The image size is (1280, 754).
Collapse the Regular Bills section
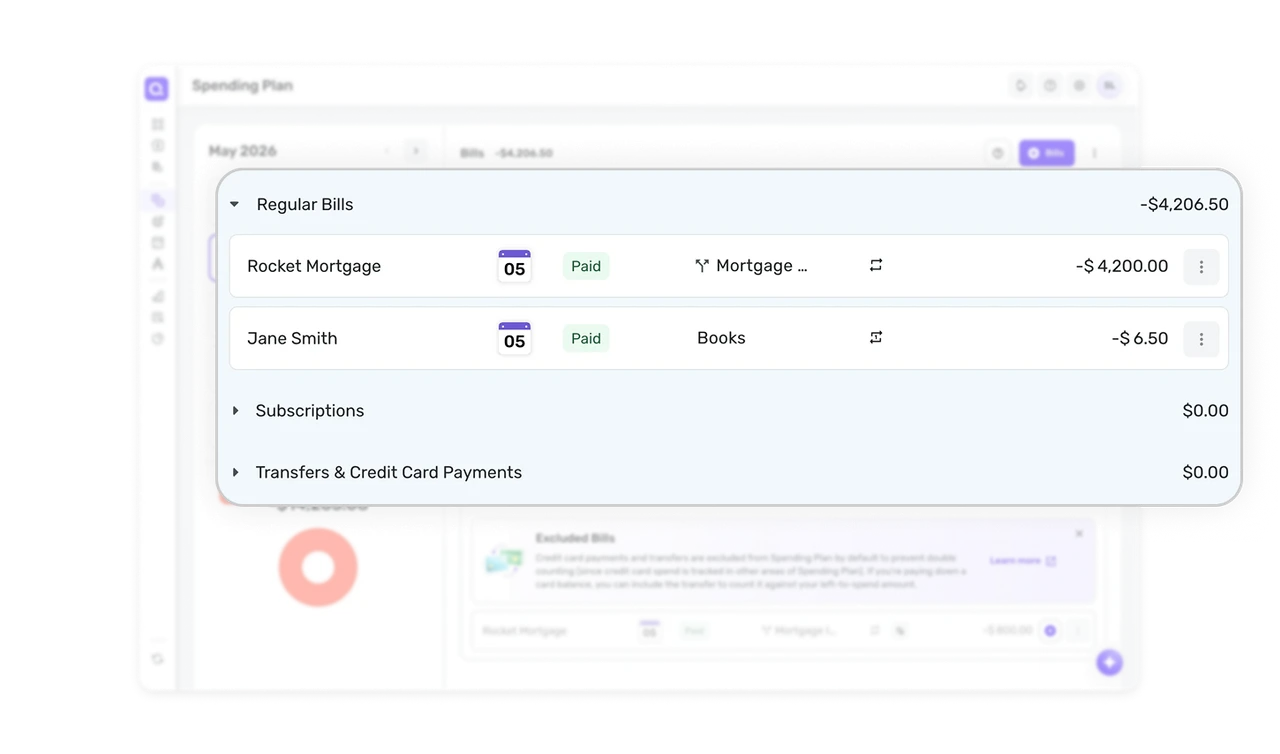(x=234, y=204)
